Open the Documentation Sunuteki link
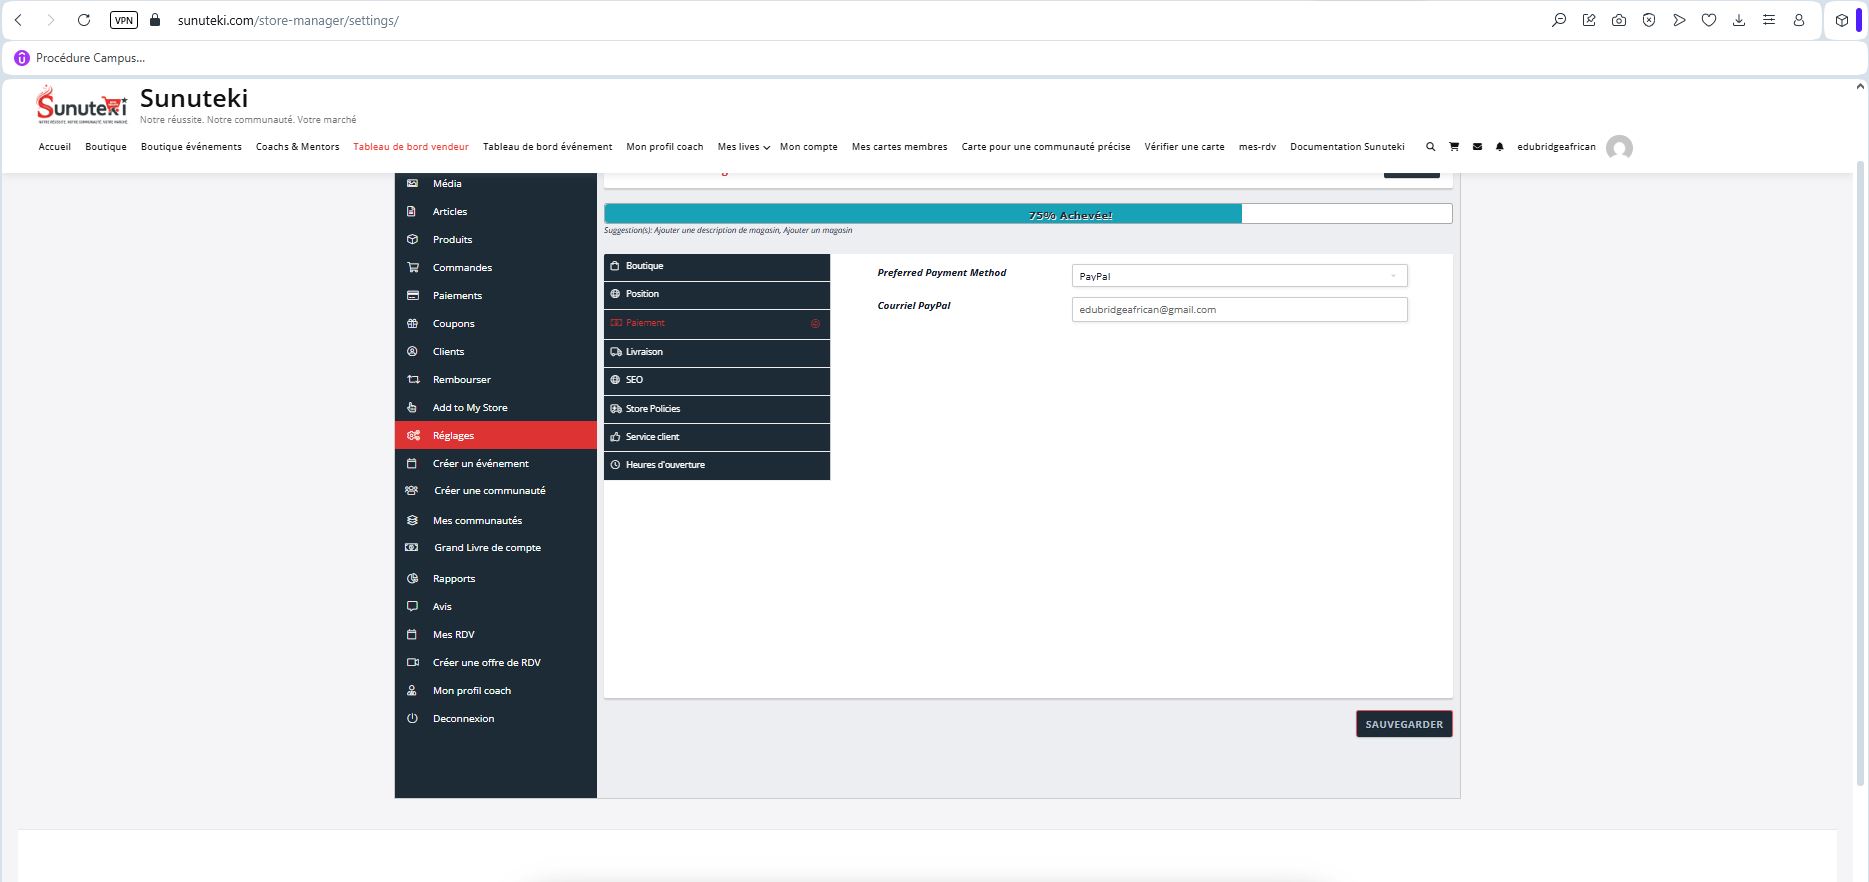1869x882 pixels. coord(1346,147)
